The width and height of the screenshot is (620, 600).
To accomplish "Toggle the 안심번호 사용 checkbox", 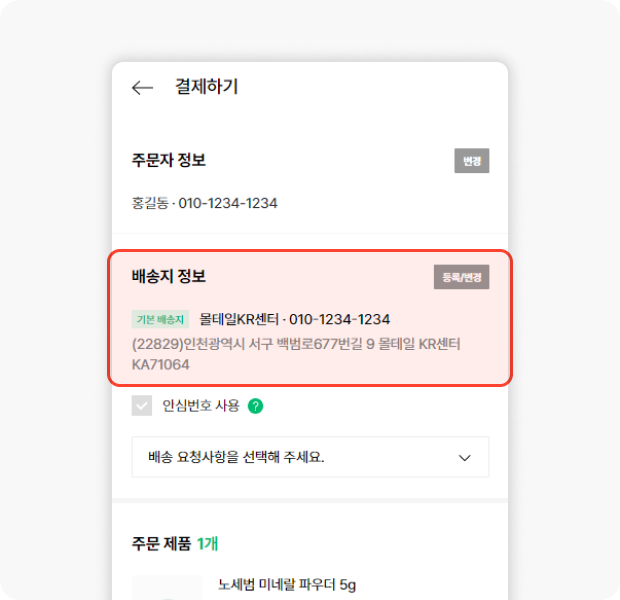I will (x=142, y=406).
